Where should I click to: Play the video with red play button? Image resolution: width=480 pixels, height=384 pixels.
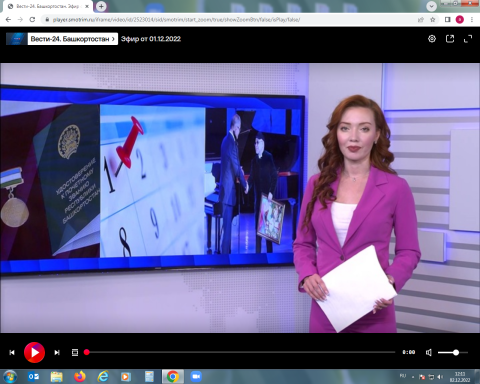(x=34, y=352)
